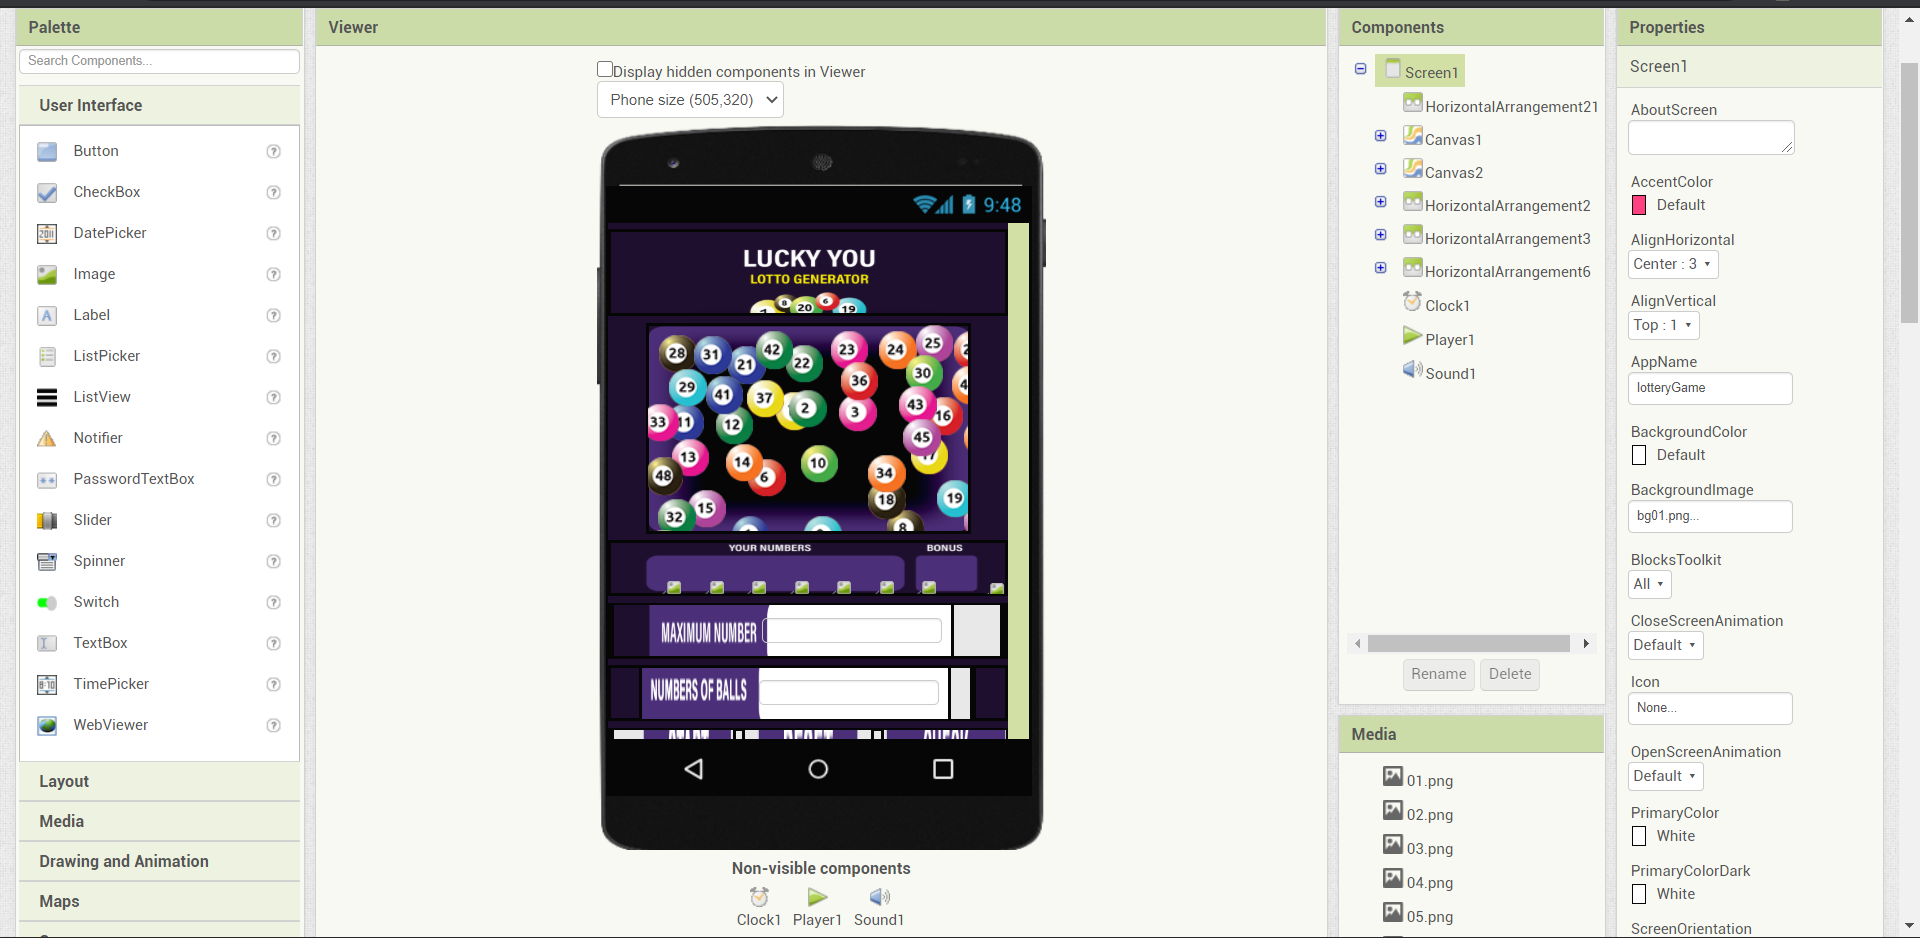
Task: Select the TimePicker palette icon
Action: (47, 685)
